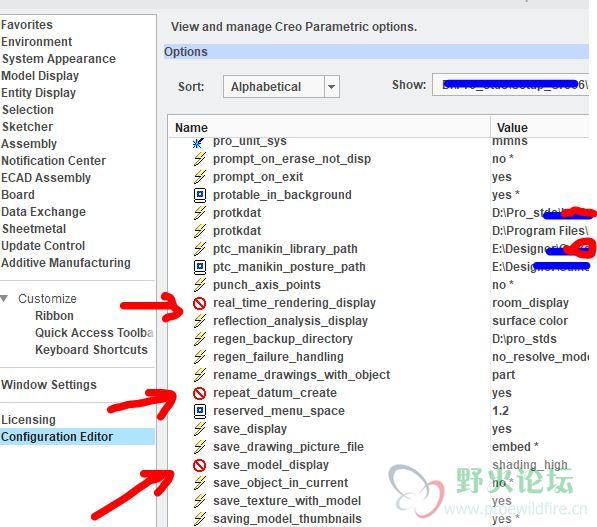
Task: Click the screen icon beside reserved_menu_space
Action: click(x=200, y=411)
